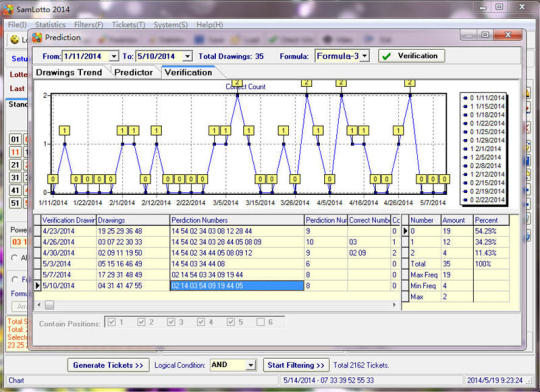Click the Perdiction Numbers column header
Viewport: 540px width, 392px height.
coord(237,220)
